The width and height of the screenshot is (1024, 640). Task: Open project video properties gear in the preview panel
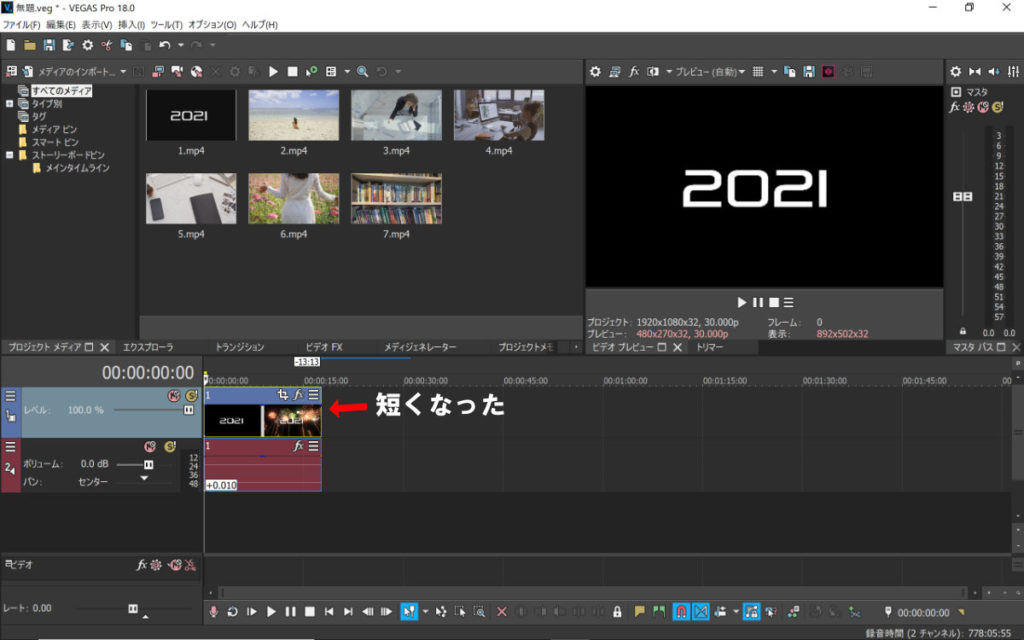click(595, 72)
